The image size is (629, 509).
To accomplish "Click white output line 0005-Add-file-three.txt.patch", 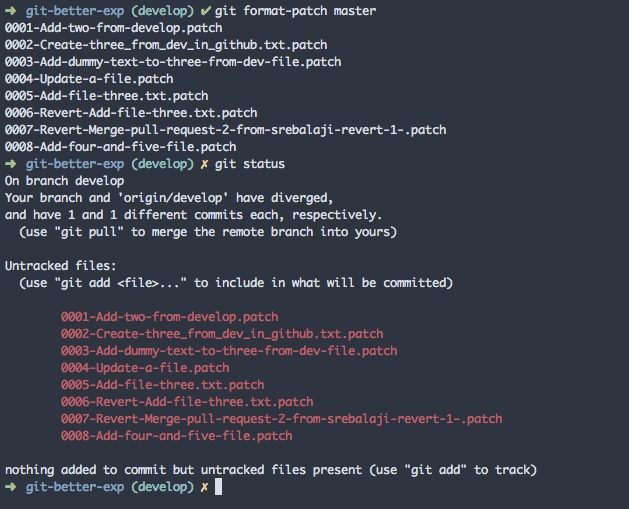I will pos(107,96).
